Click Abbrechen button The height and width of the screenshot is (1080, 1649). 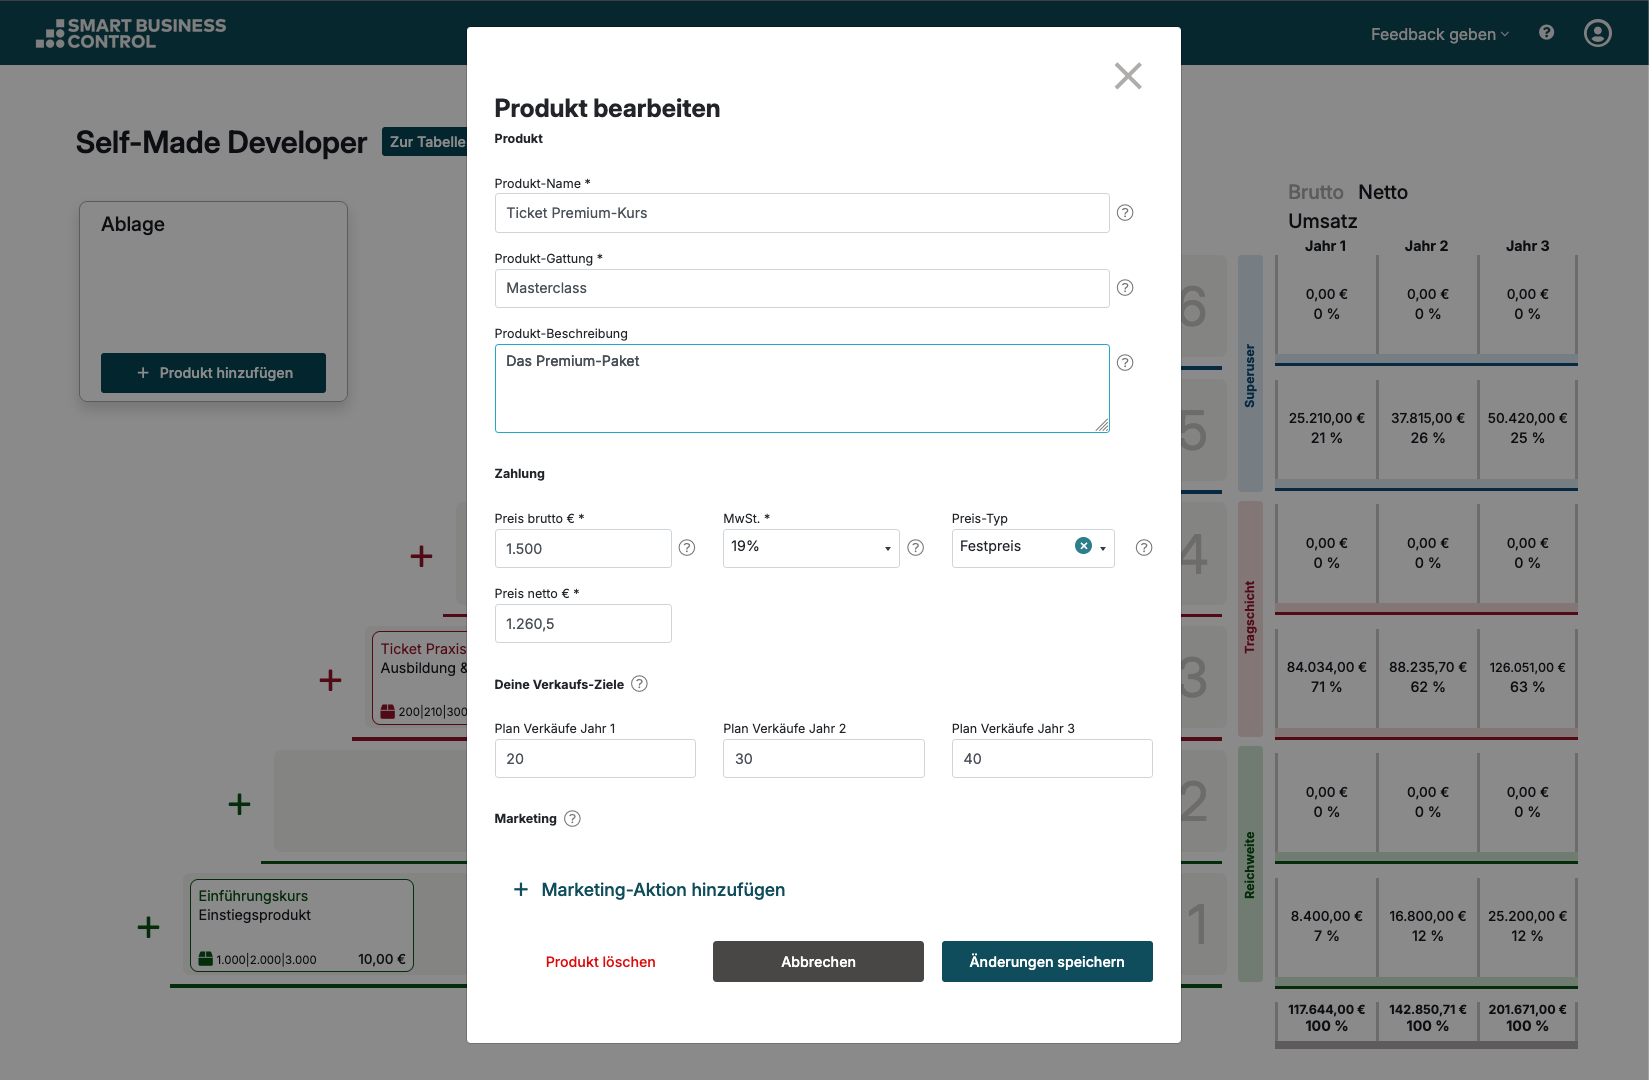(x=818, y=962)
